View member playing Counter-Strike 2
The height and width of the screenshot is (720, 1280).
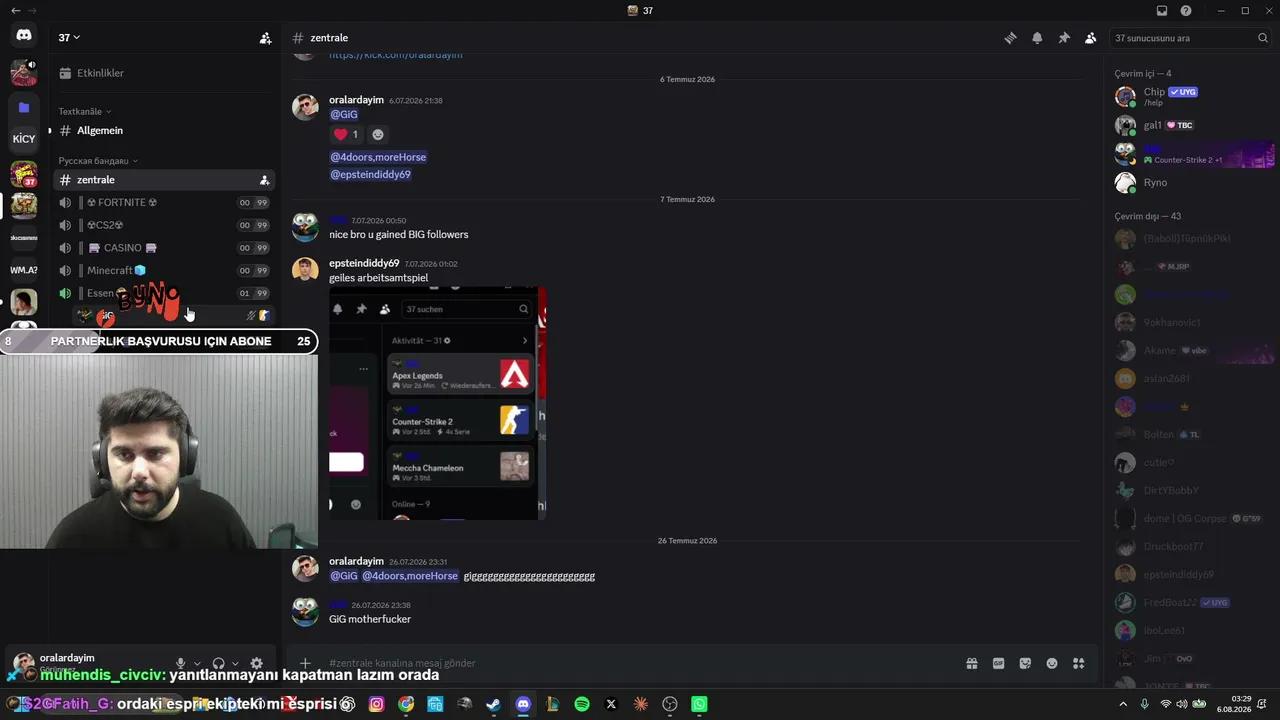pos(1192,154)
